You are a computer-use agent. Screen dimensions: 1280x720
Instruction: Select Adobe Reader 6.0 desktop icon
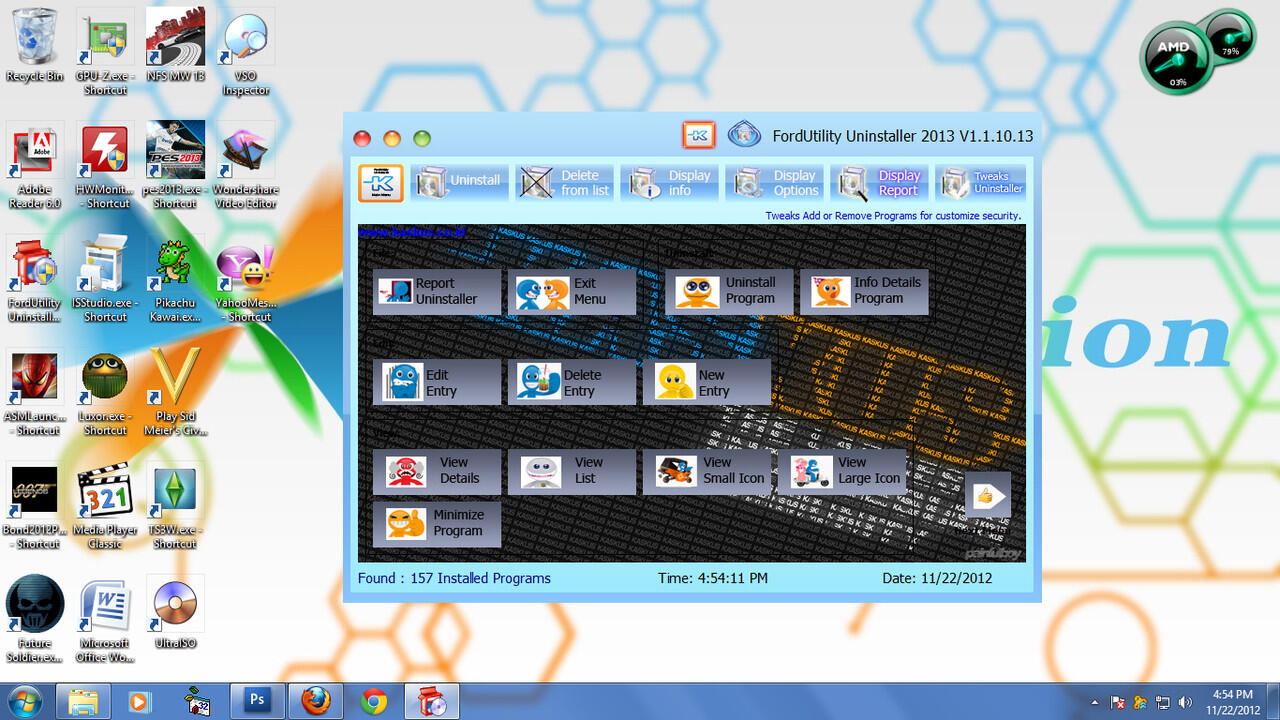point(35,165)
